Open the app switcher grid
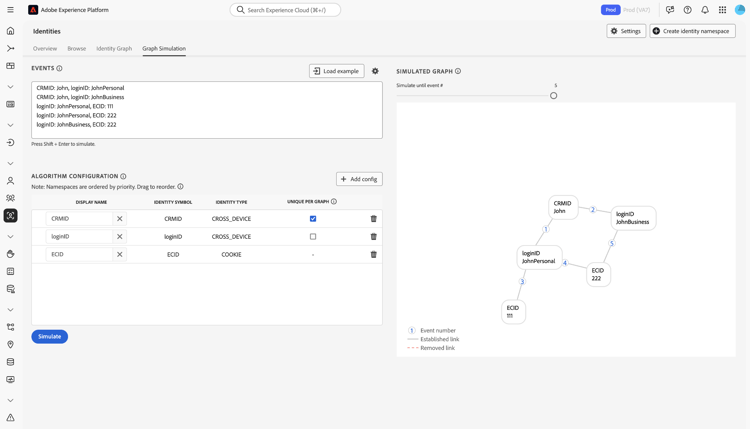Image resolution: width=750 pixels, height=429 pixels. pyautogui.click(x=722, y=10)
